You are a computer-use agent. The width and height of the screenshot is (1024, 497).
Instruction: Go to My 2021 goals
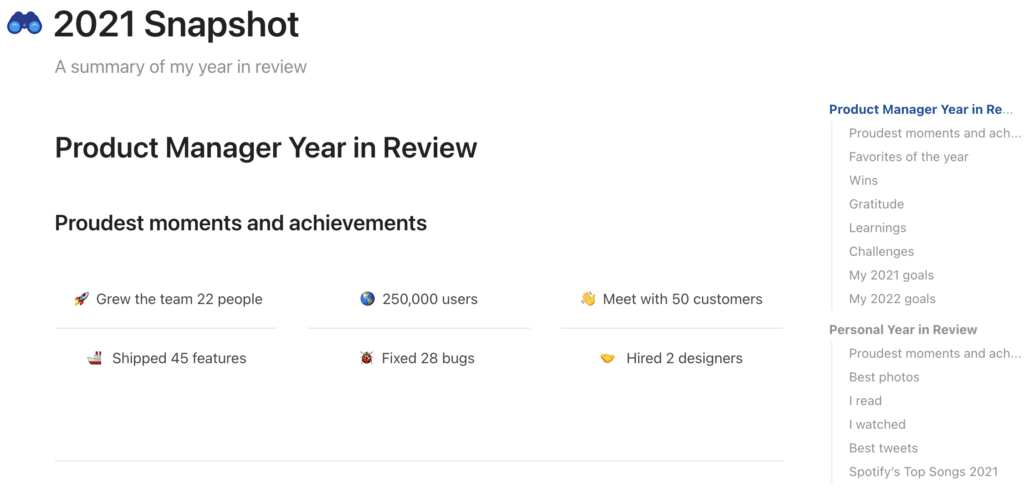891,275
